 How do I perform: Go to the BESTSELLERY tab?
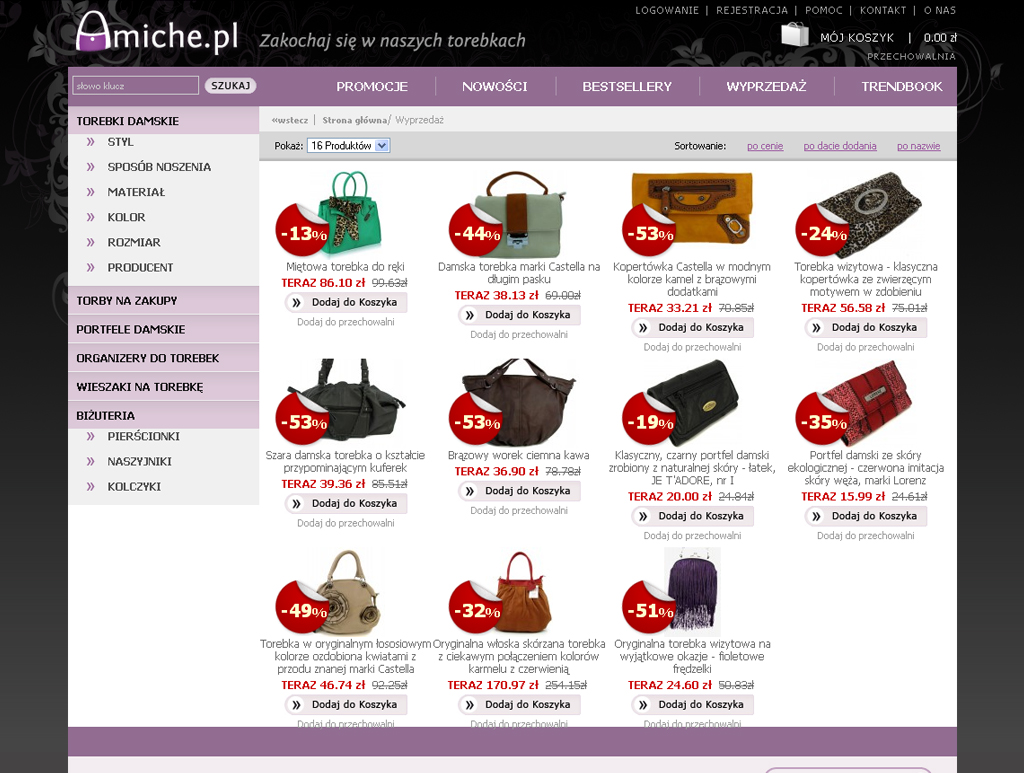pyautogui.click(x=627, y=86)
